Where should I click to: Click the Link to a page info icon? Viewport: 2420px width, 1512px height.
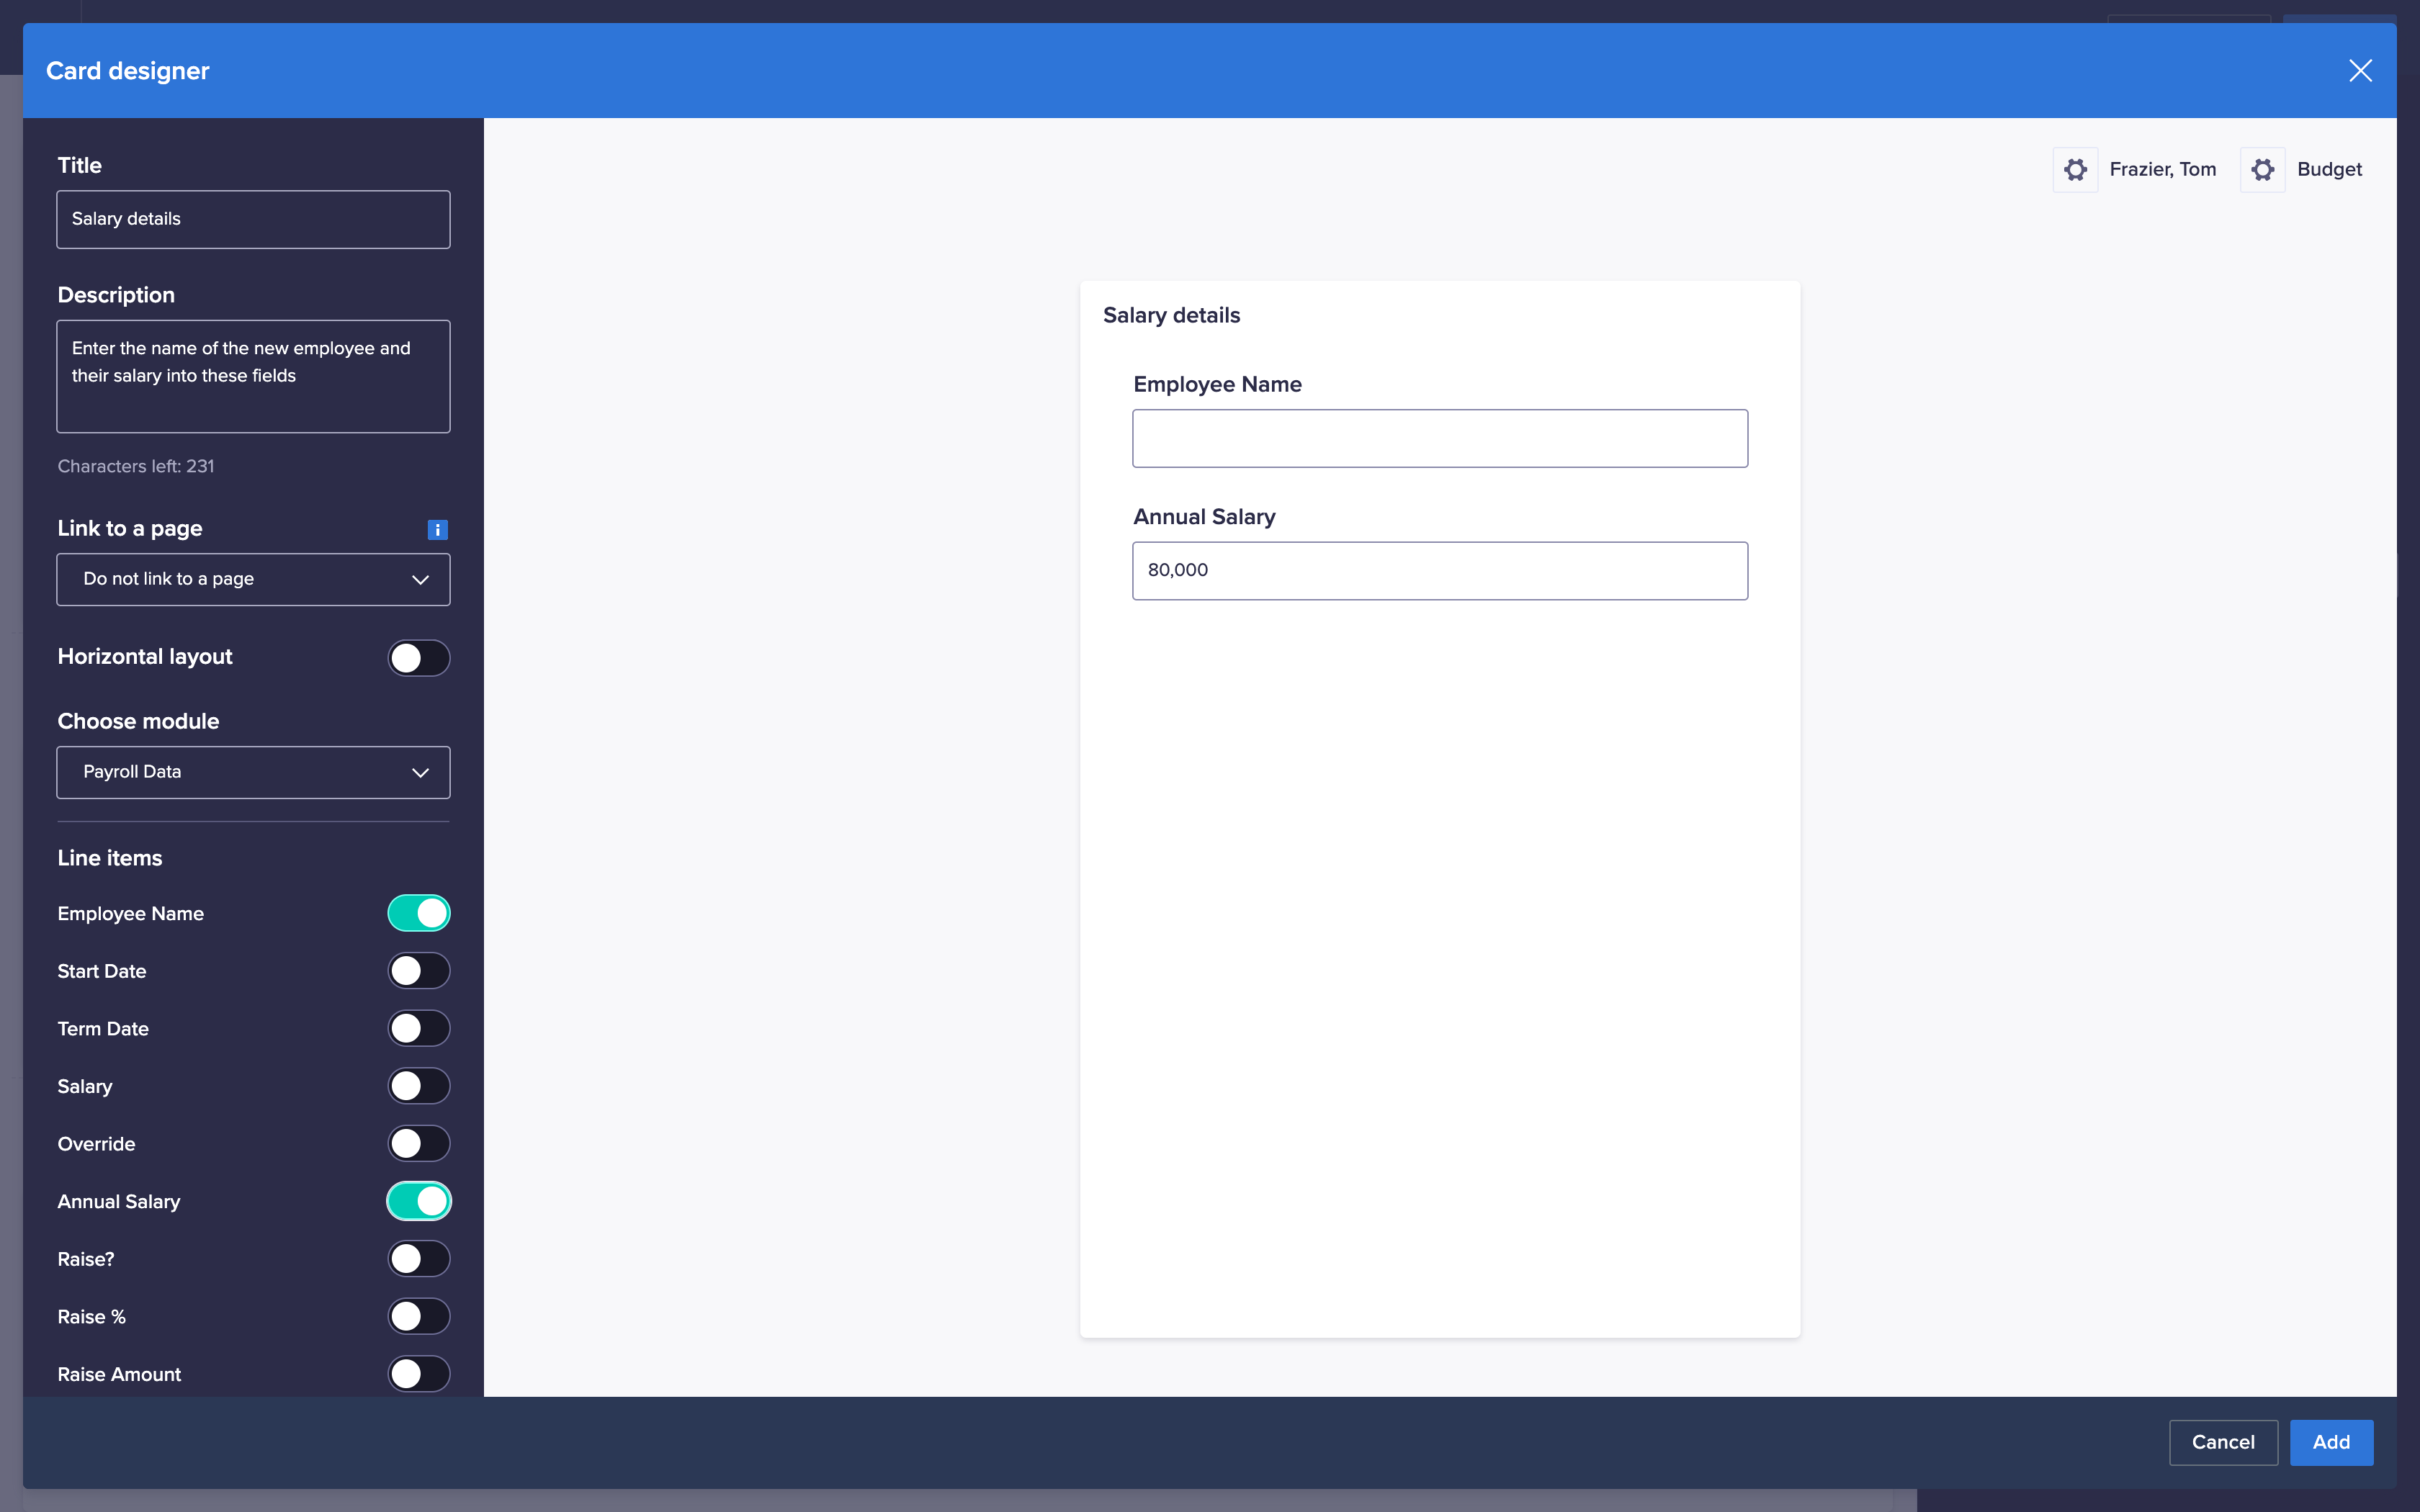437,530
